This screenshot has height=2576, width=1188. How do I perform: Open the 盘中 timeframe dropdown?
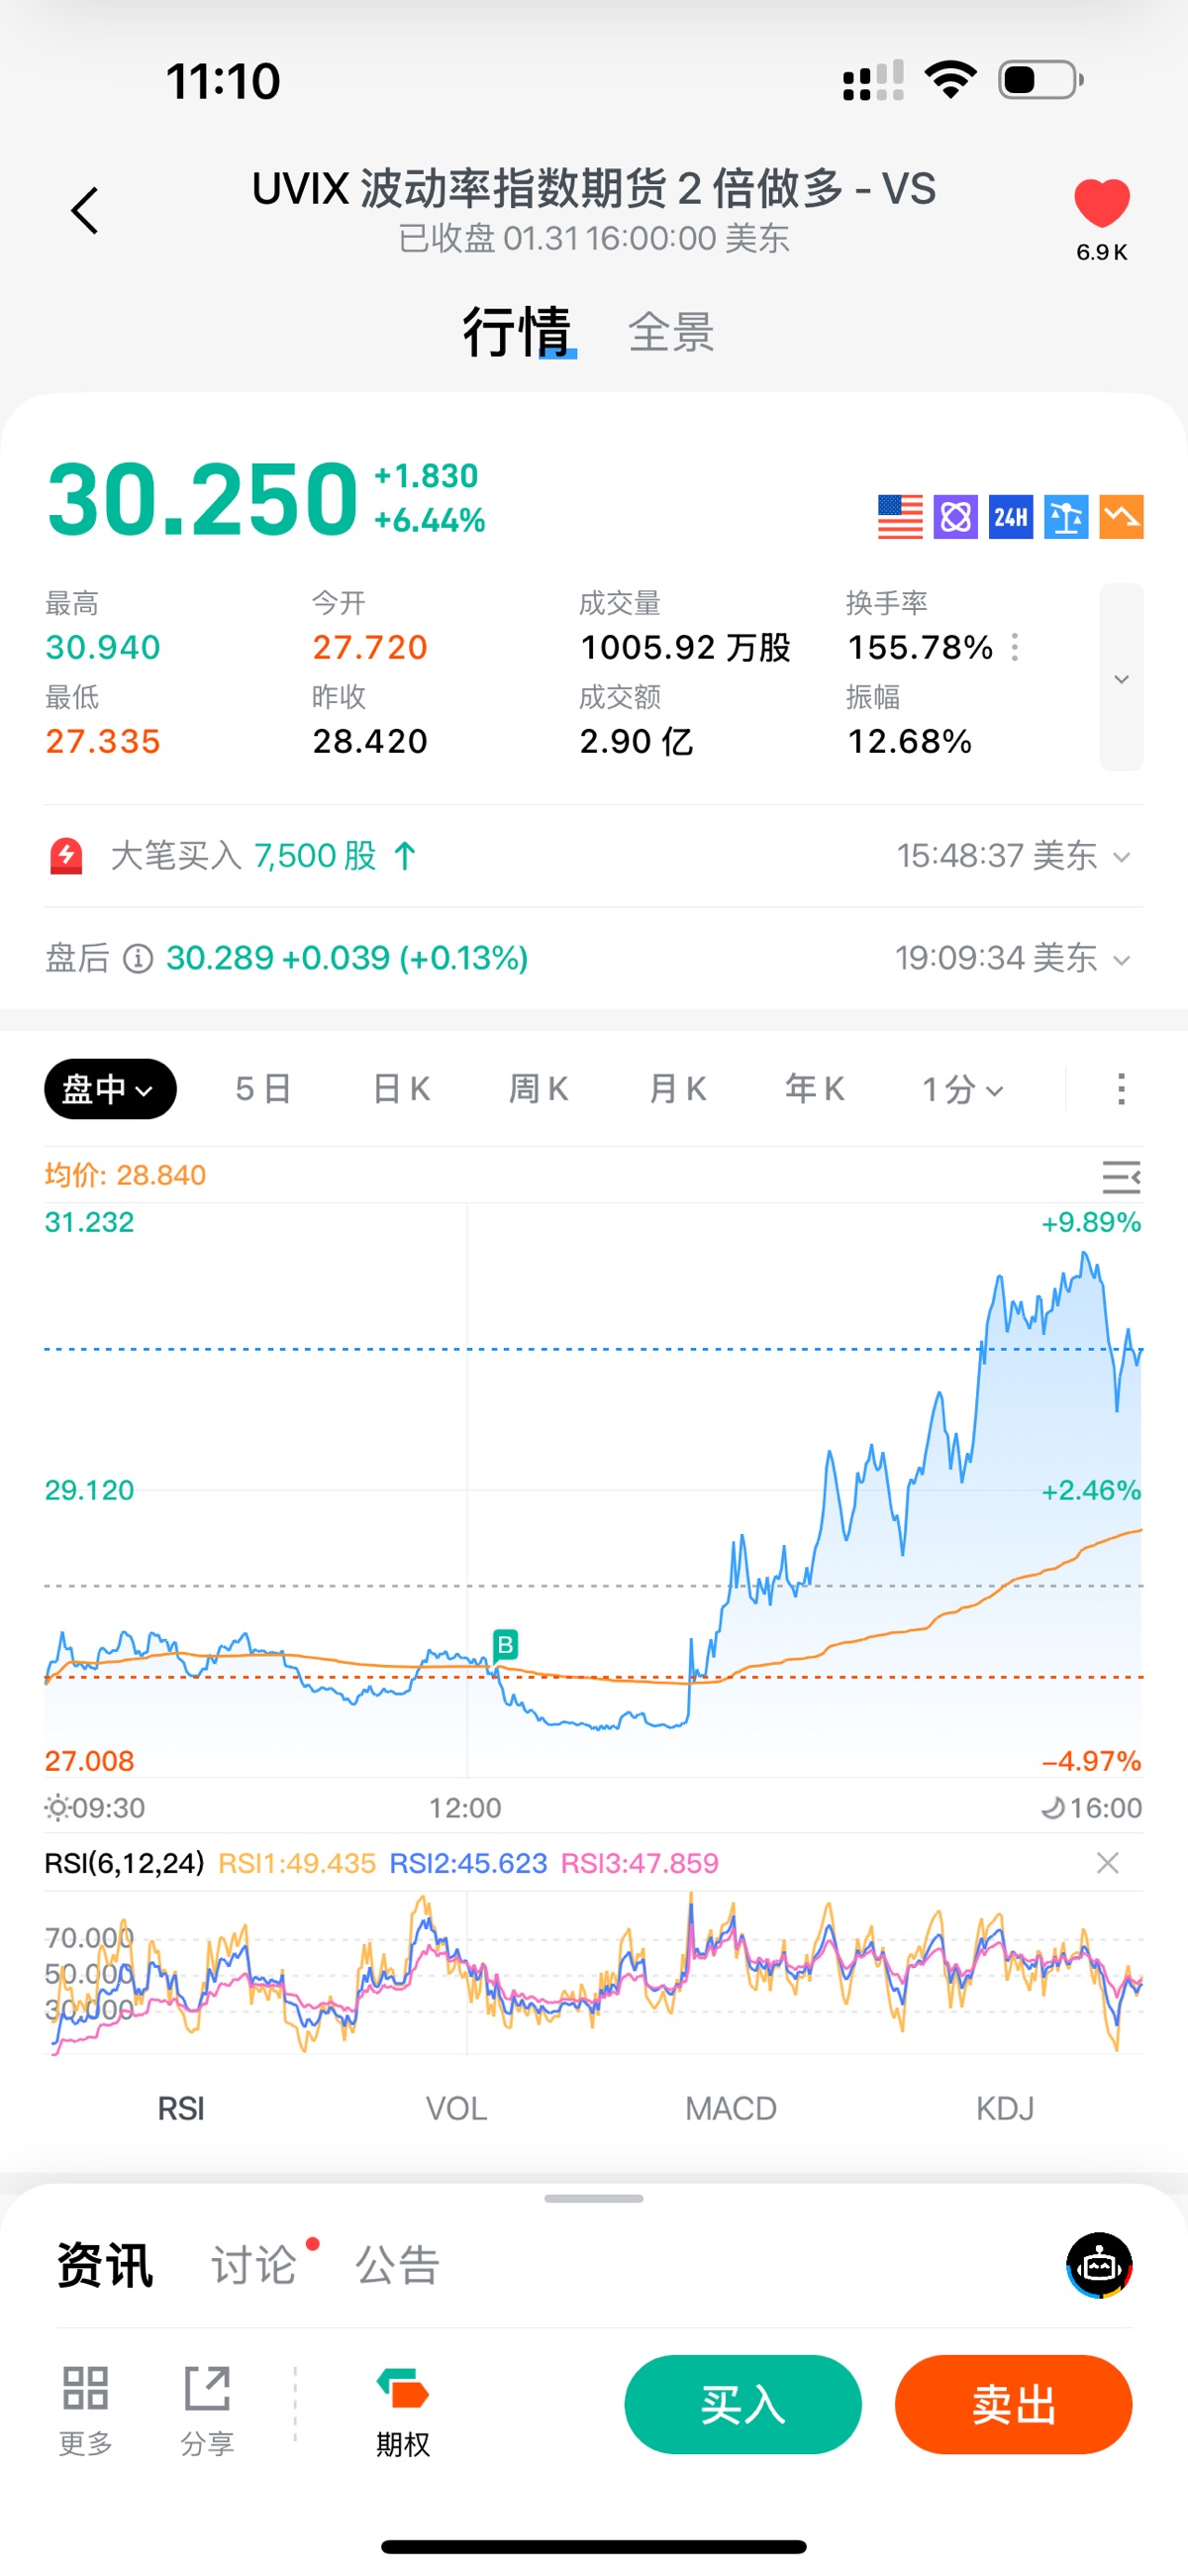click(110, 1089)
